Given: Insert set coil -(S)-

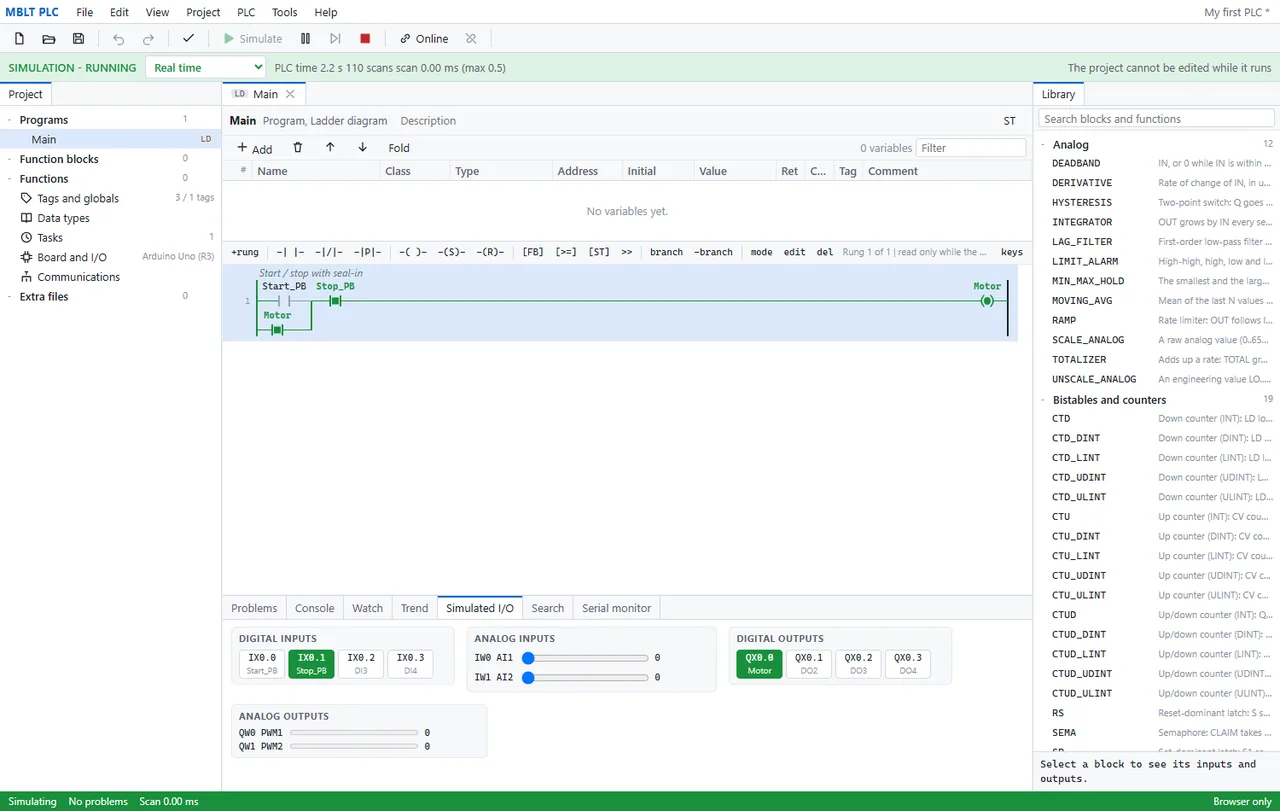Looking at the screenshot, I should click(451, 252).
